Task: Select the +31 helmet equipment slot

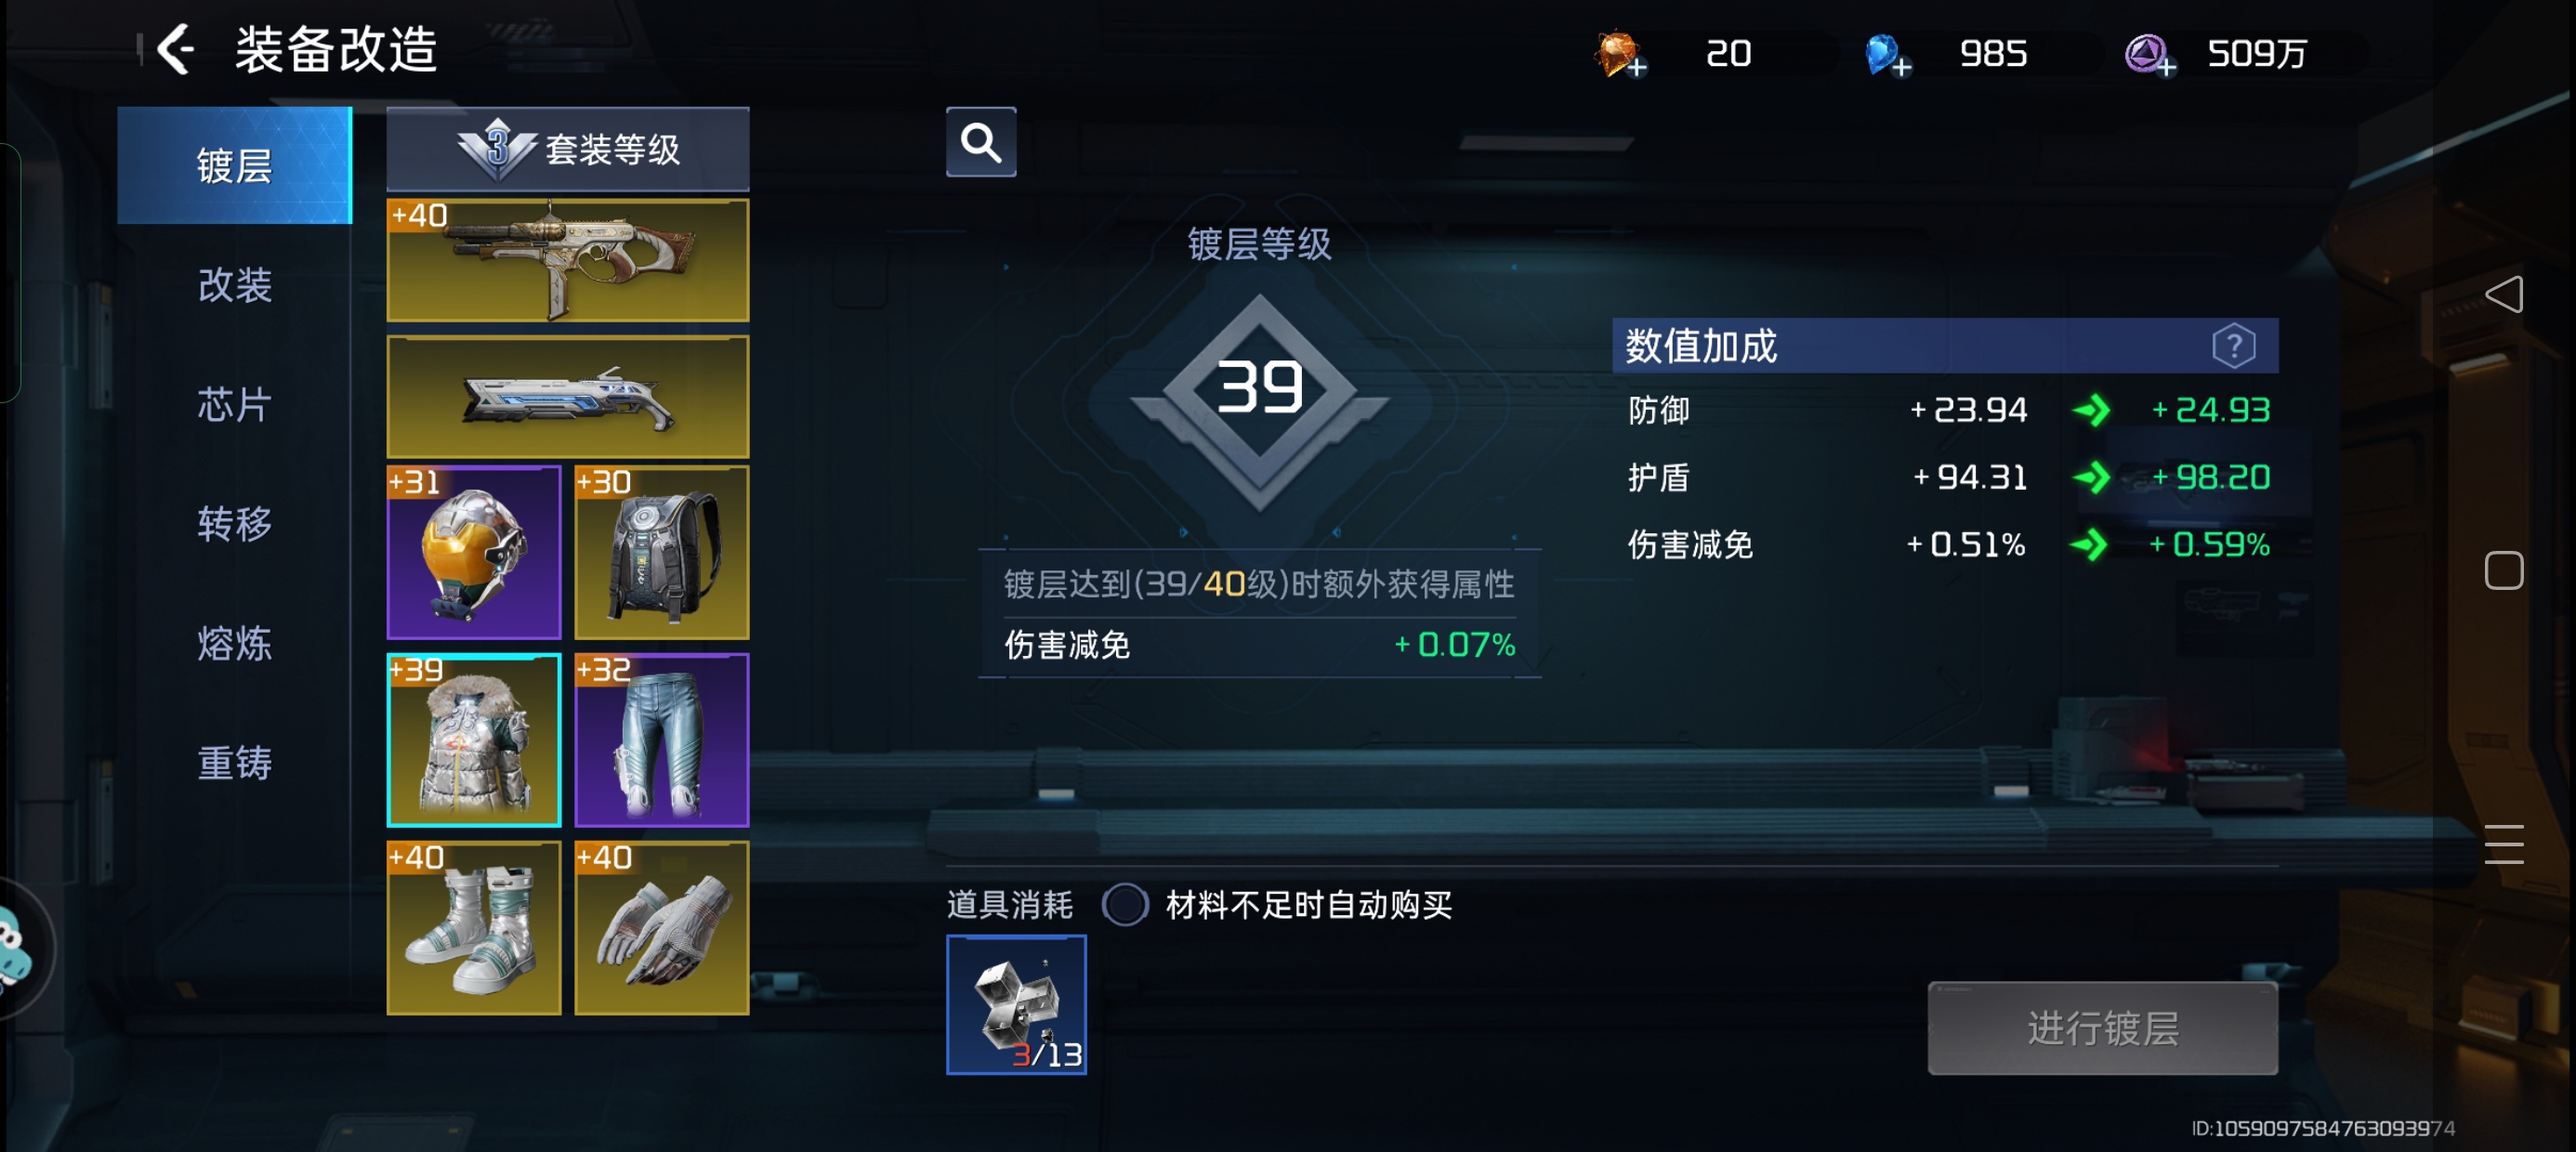Action: 474,552
